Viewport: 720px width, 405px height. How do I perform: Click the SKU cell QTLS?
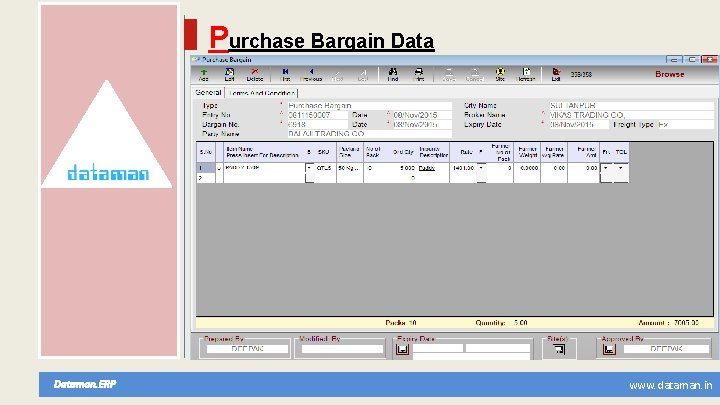pyautogui.click(x=326, y=168)
